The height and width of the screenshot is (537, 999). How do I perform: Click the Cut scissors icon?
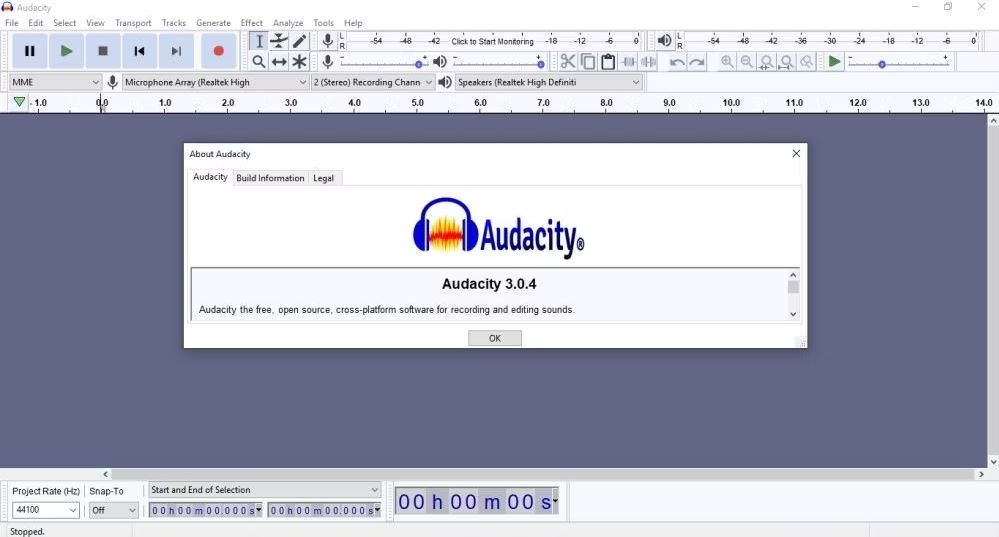[x=568, y=62]
